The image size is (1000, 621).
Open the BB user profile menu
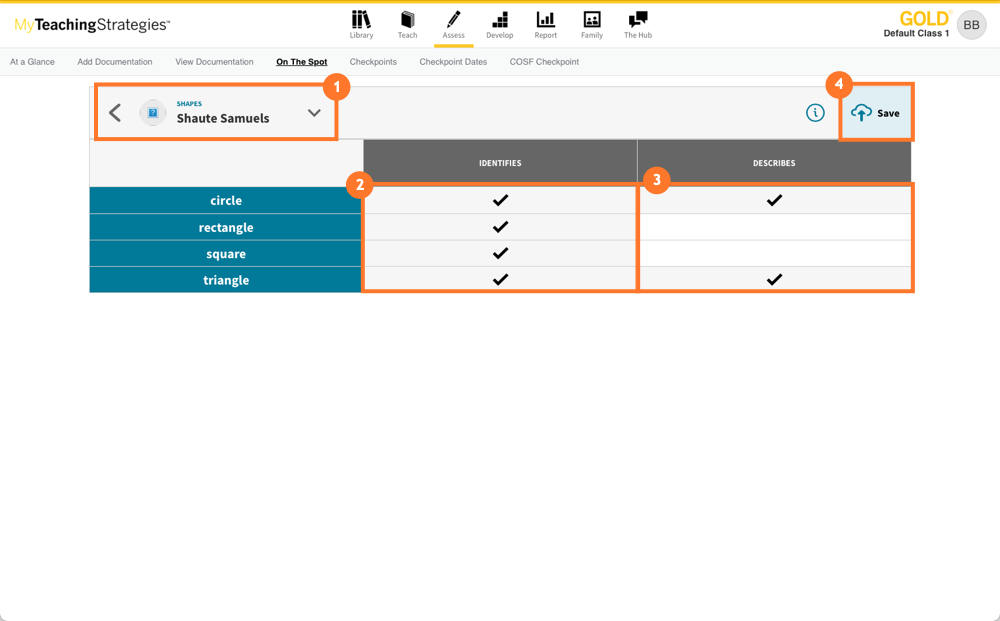[x=971, y=25]
